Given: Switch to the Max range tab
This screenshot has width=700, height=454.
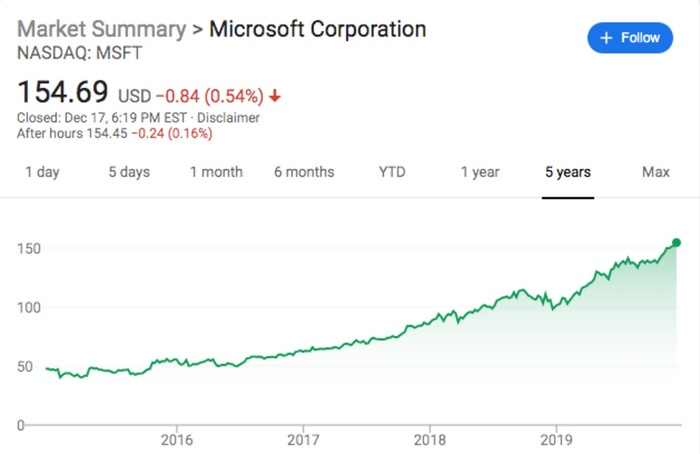Looking at the screenshot, I should (x=656, y=172).
